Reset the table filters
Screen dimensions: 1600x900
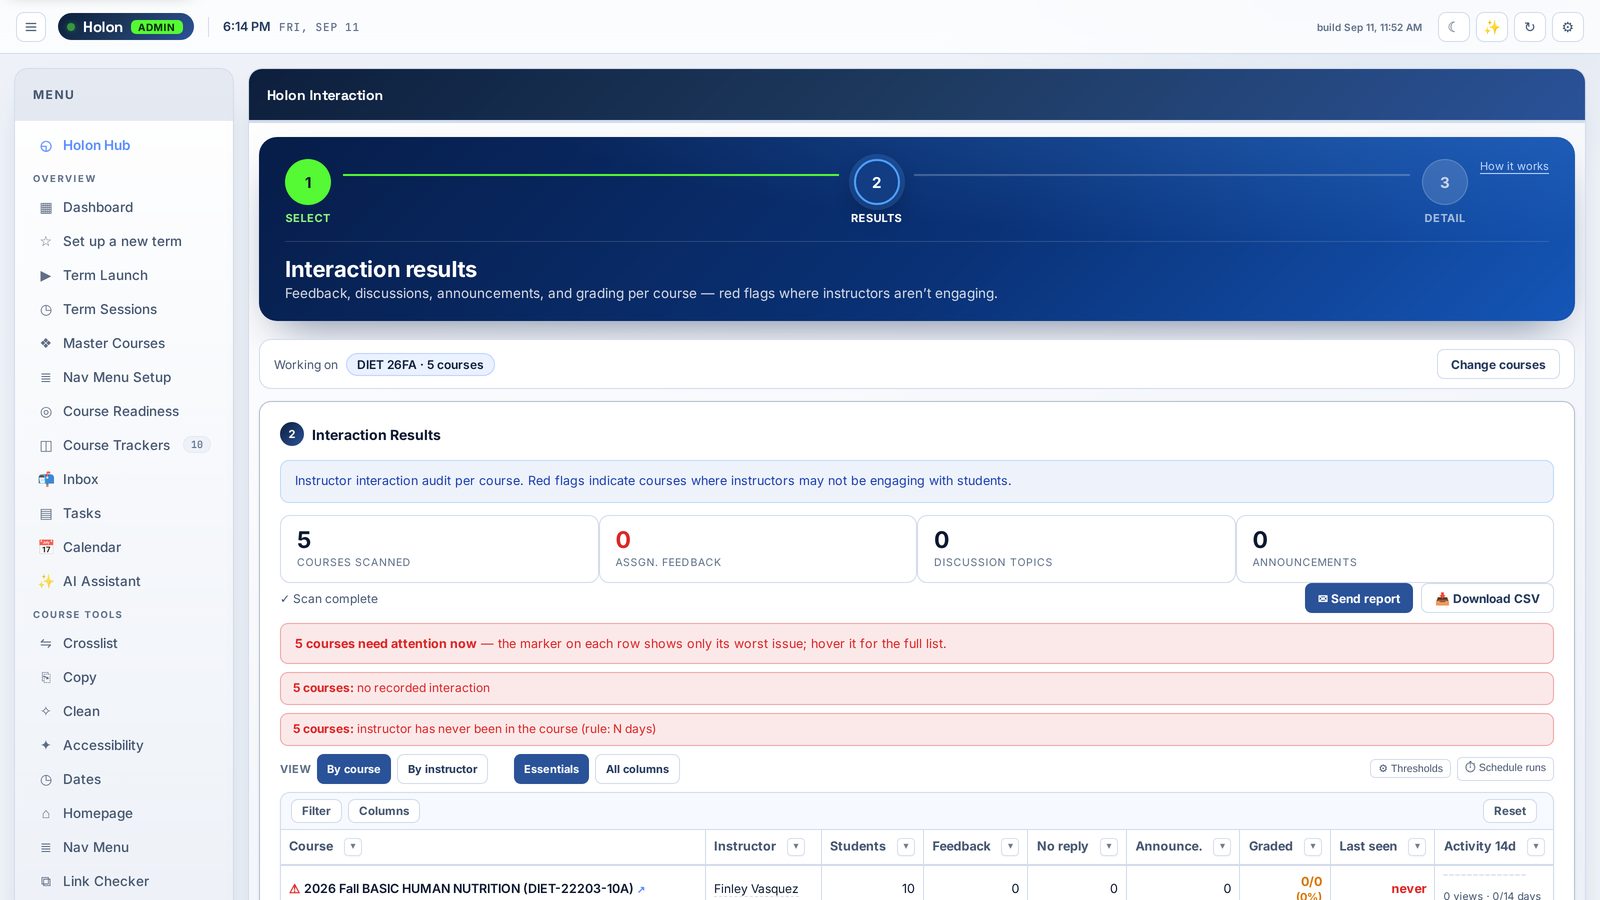pyautogui.click(x=1510, y=811)
